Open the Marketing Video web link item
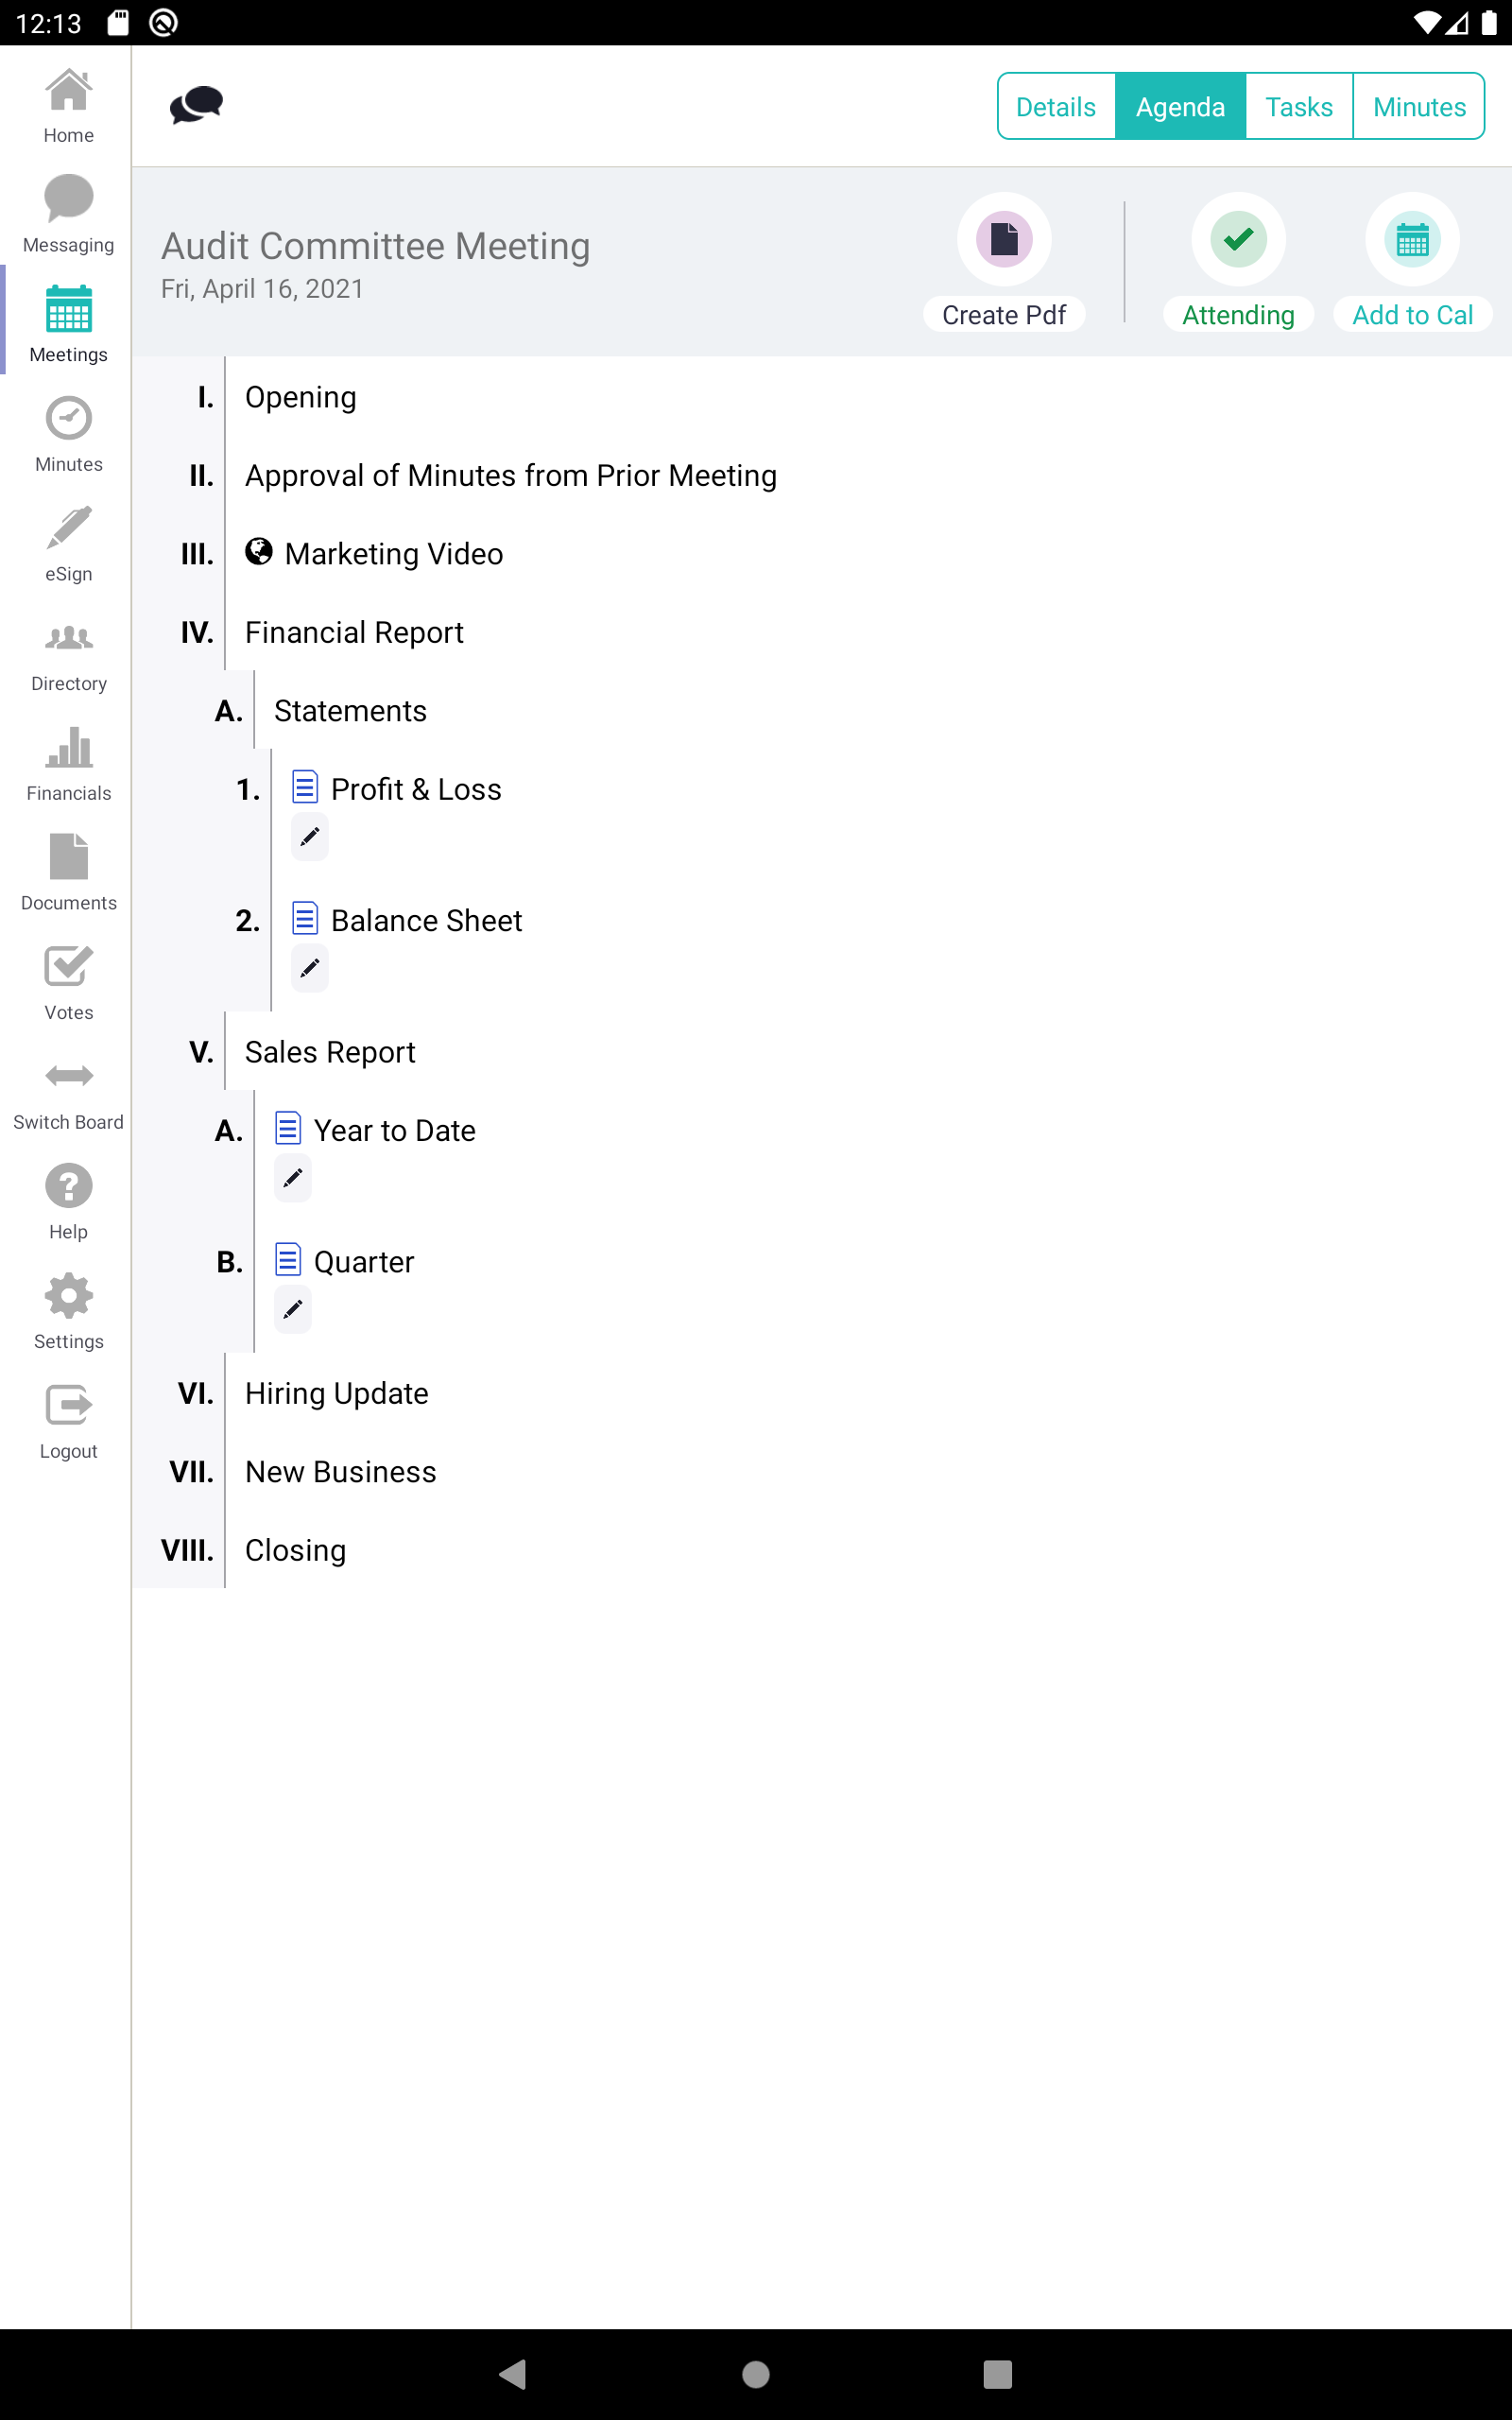This screenshot has height=2420, width=1512. (374, 553)
